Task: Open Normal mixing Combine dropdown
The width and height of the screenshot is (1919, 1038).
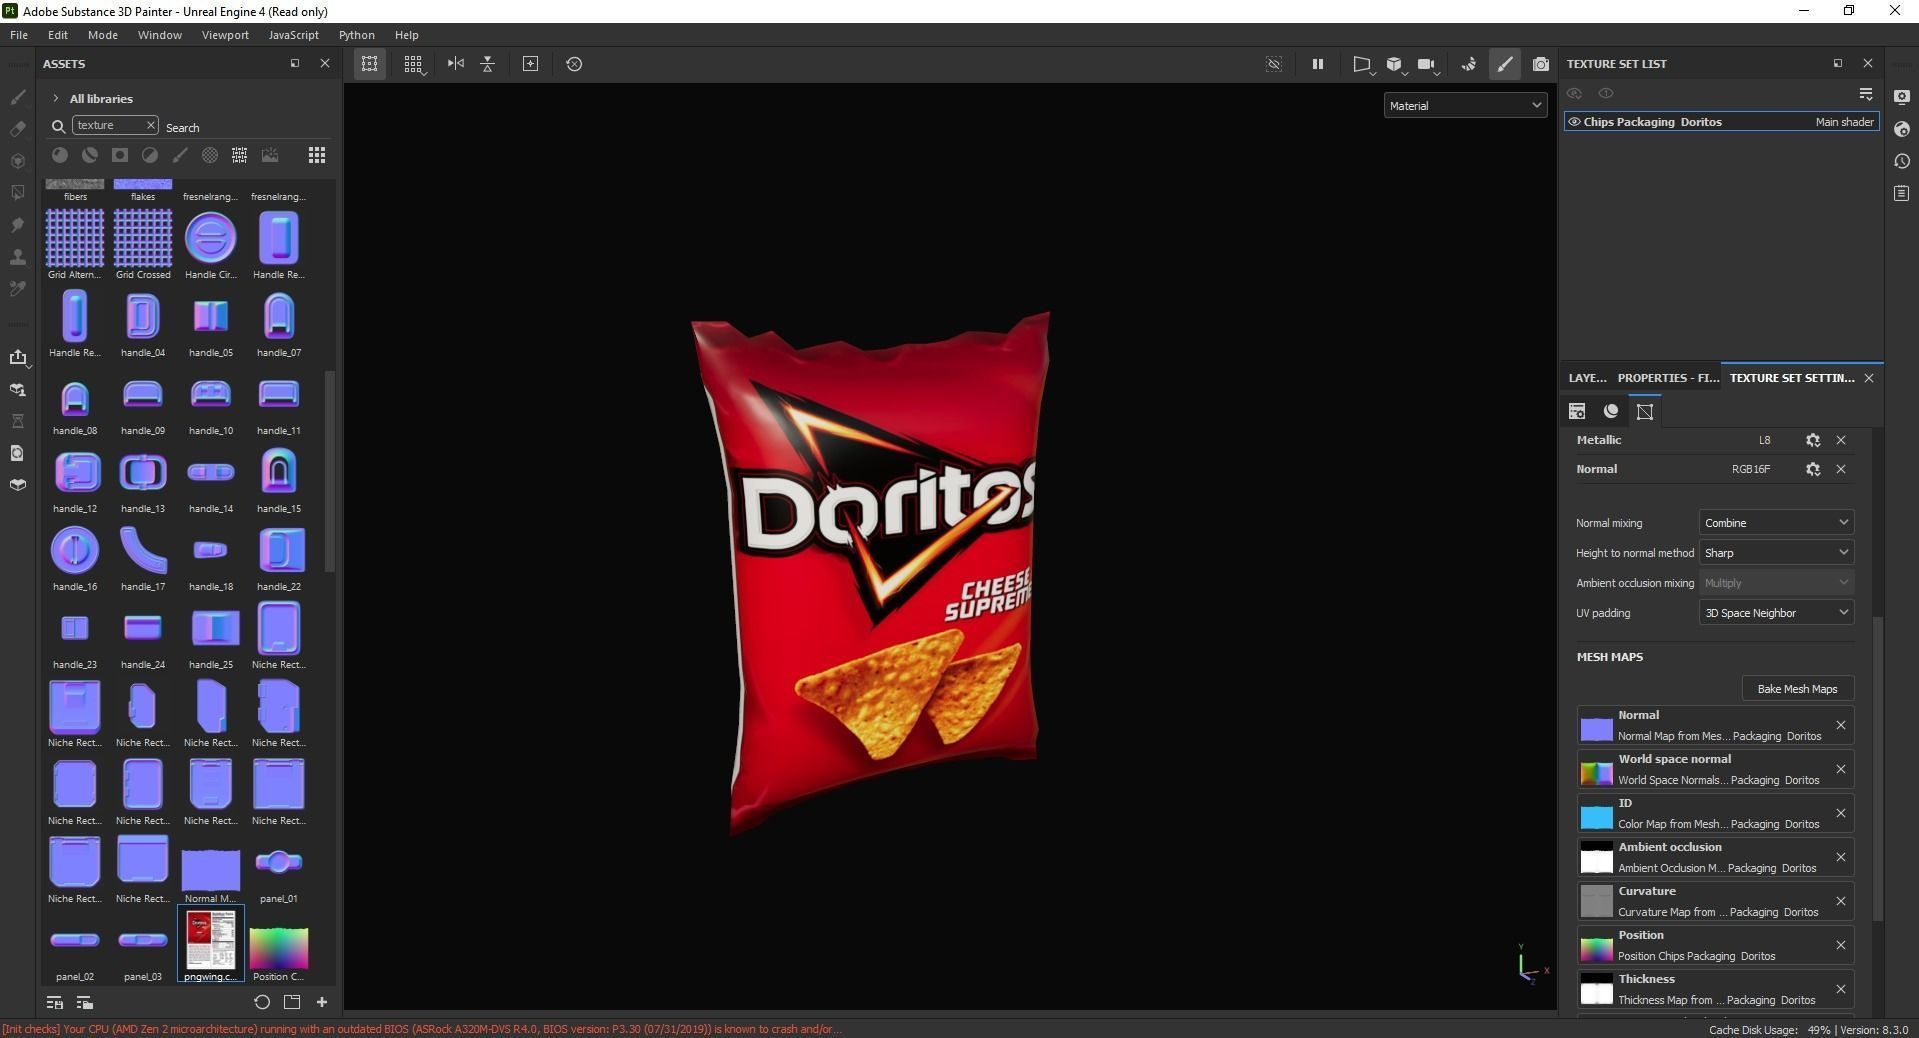Action: click(1776, 523)
